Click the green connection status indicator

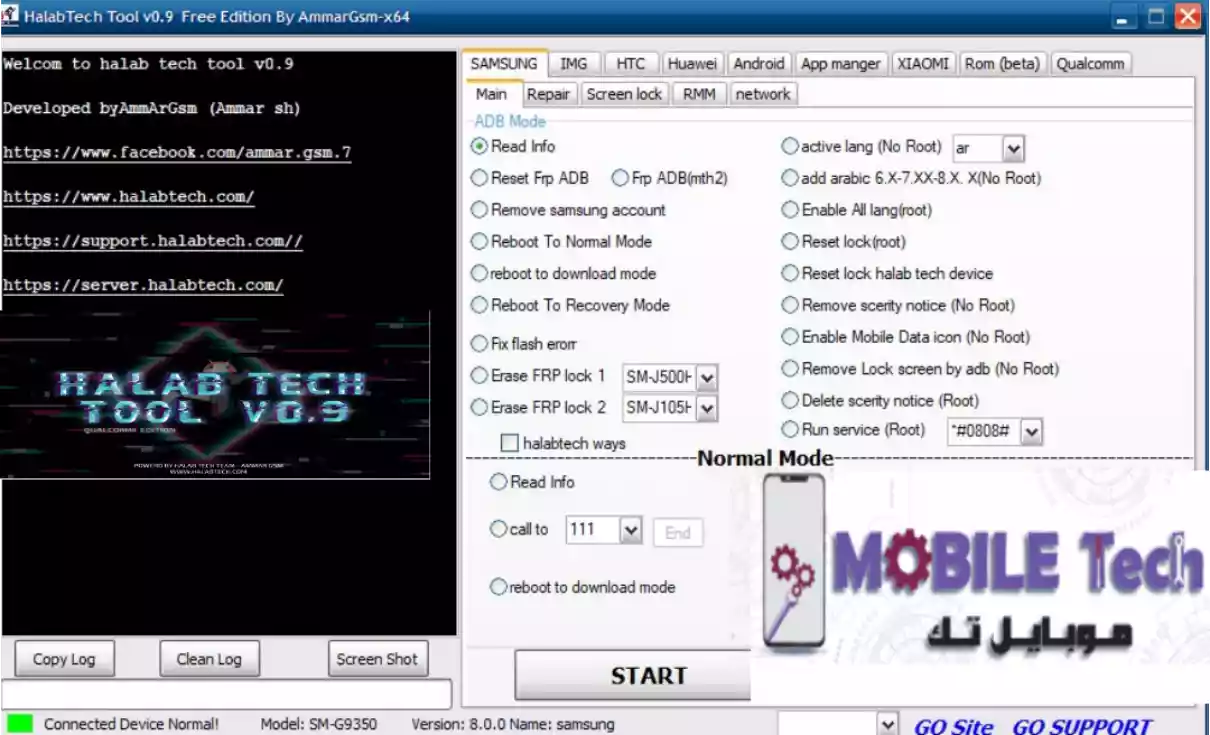[19, 722]
